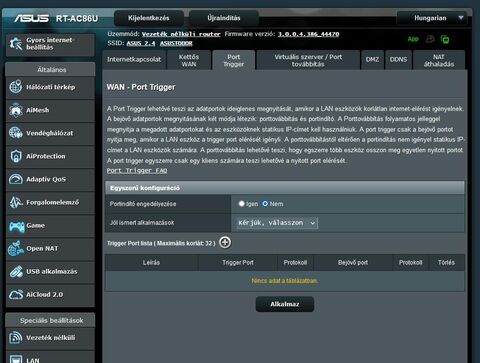Open the Adaptív QoS gauge icon
Screen dimensions: 480x363
pyautogui.click(x=16, y=179)
